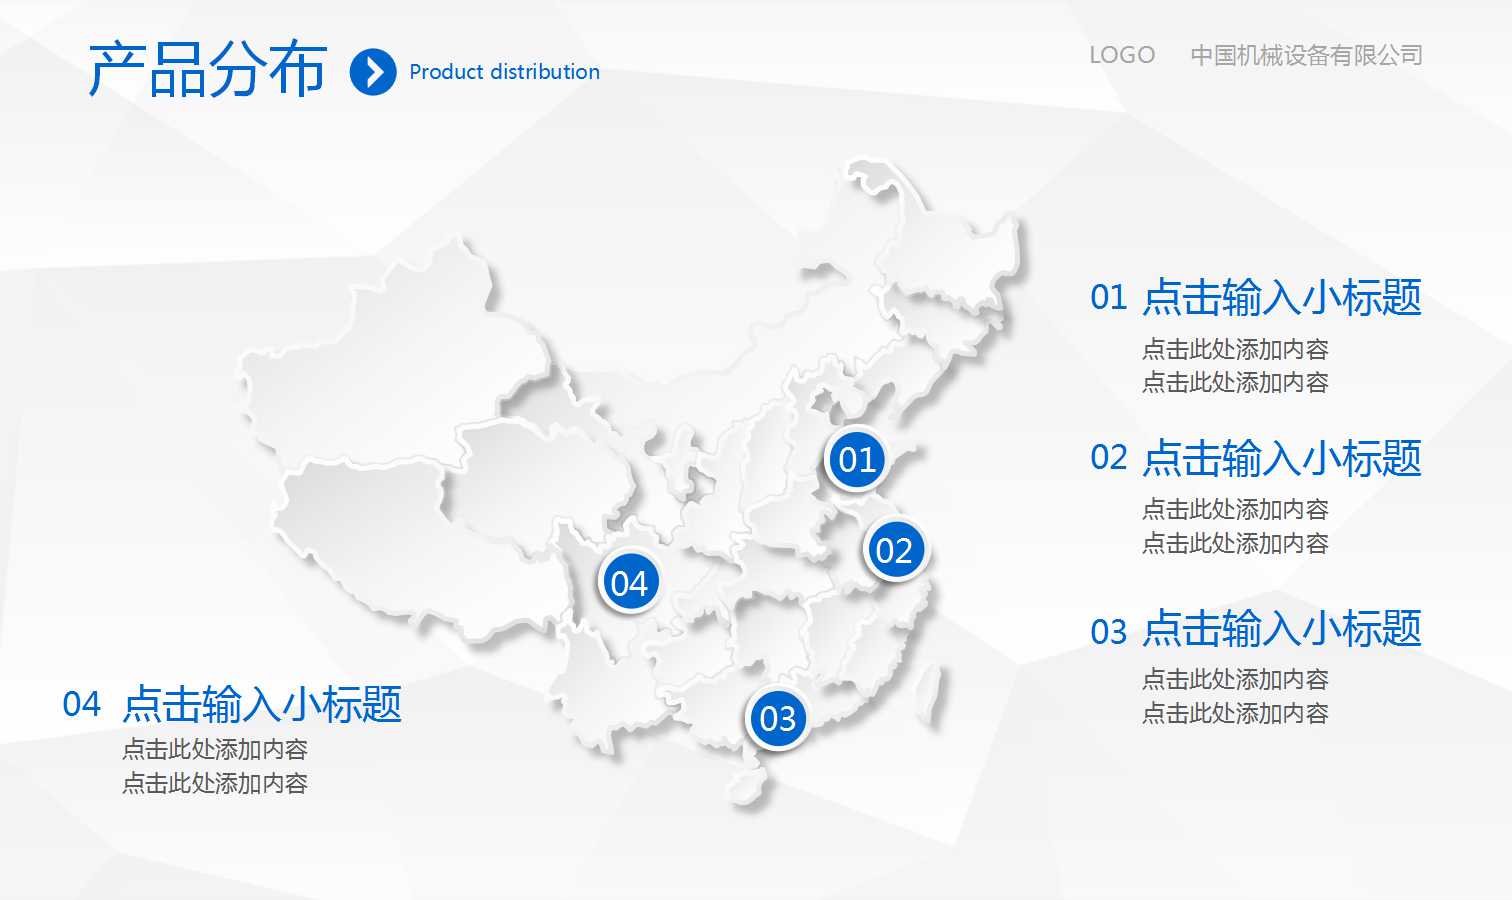
Task: Click the 01 number in the list
Action: coord(1108,298)
